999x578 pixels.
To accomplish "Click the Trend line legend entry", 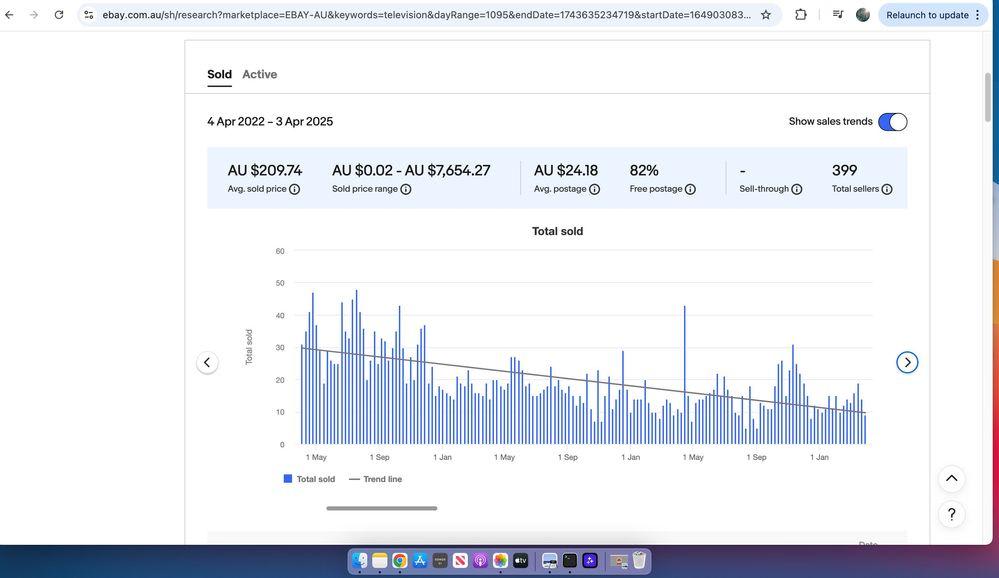I will tap(376, 479).
